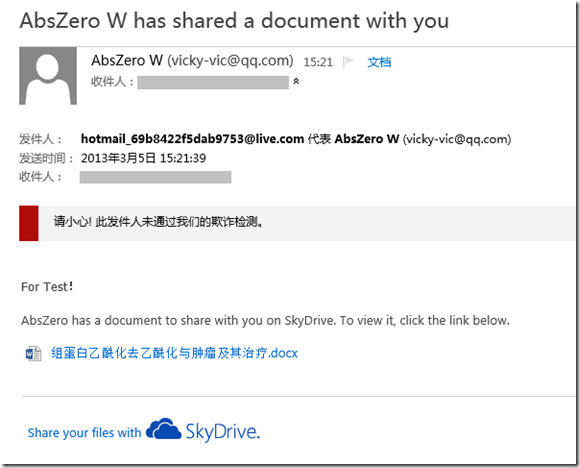The width and height of the screenshot is (580, 468).
Task: Click the Share your files with link
Action: 84,432
